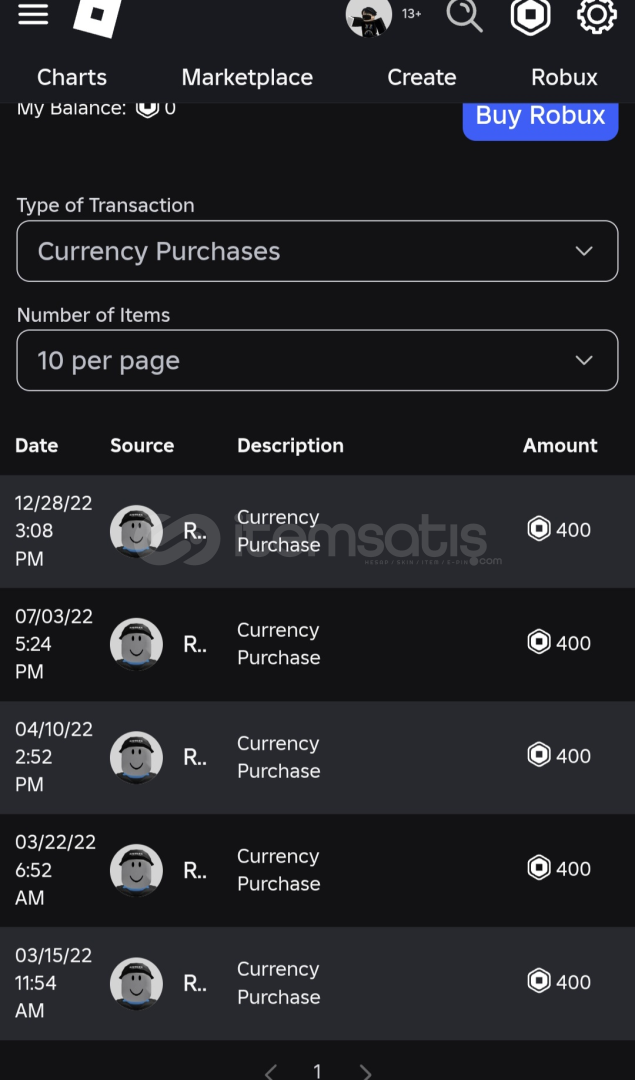Select the Robux tab
635x1080 pixels.
click(x=564, y=77)
